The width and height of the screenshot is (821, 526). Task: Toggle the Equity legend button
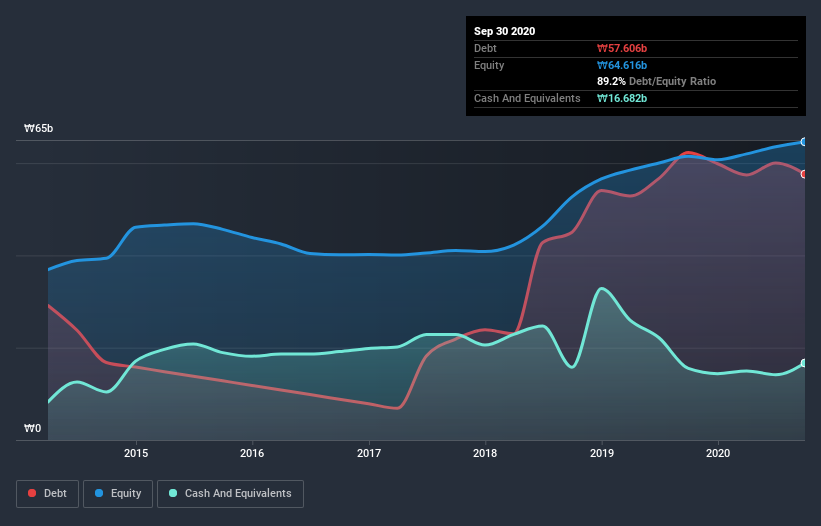pyautogui.click(x=118, y=494)
